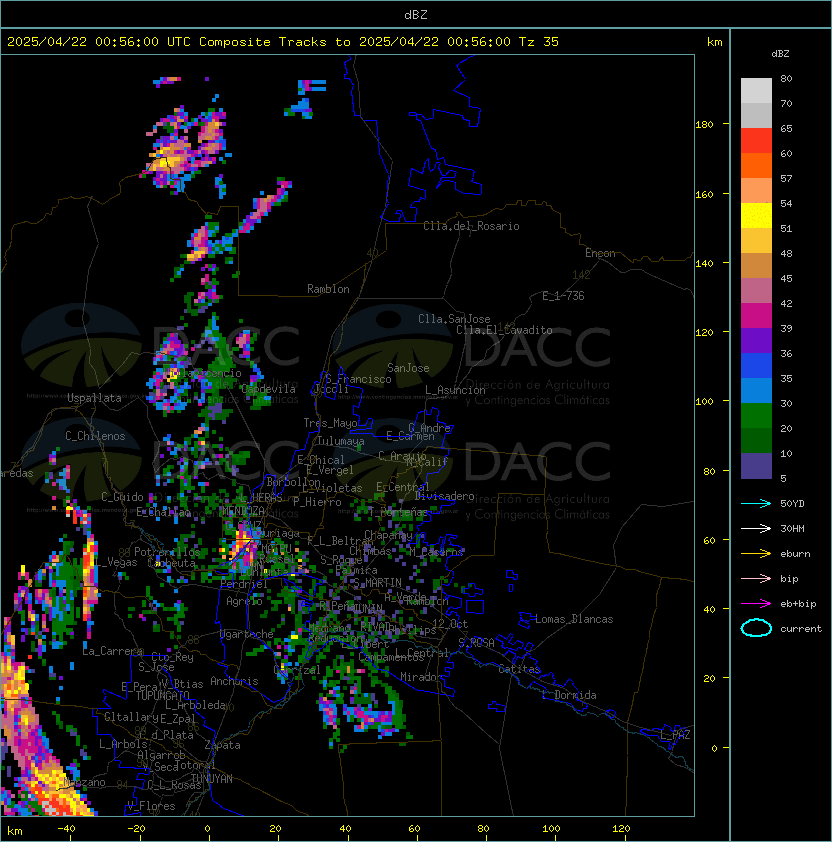Click the yellow eburn arrow in legend
Screen dimensions: 832x842
[x=756, y=554]
